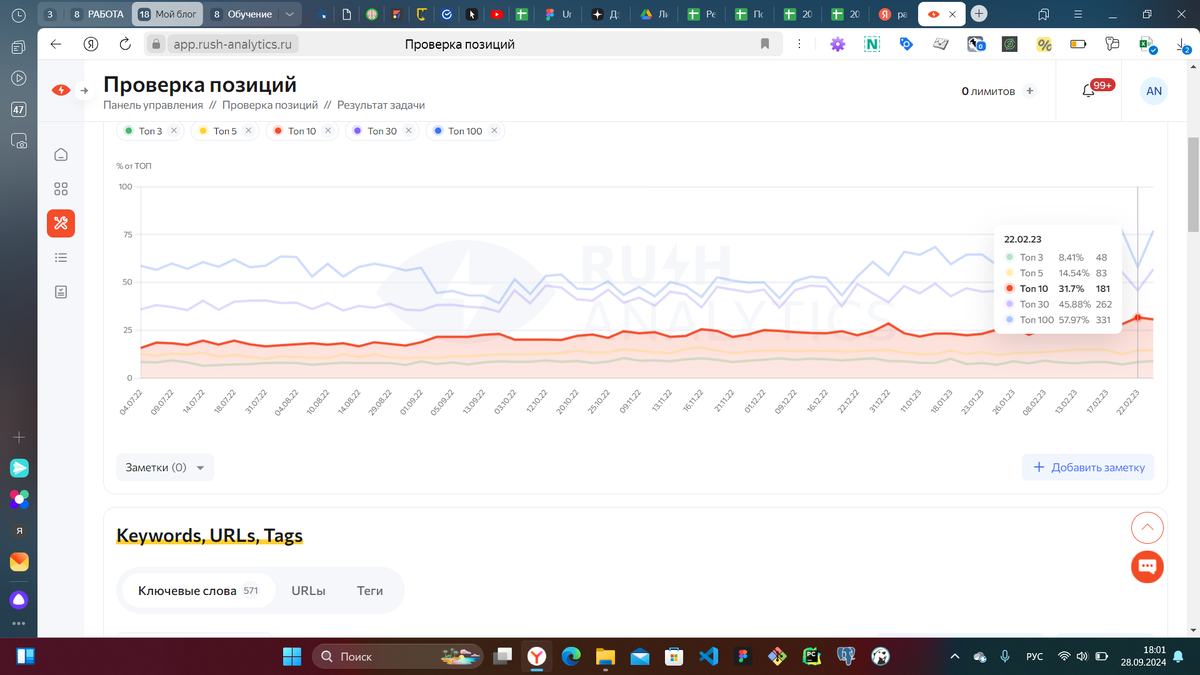Toggle the Топ 30 legend chip
The width and height of the screenshot is (1200, 675).
tap(378, 130)
